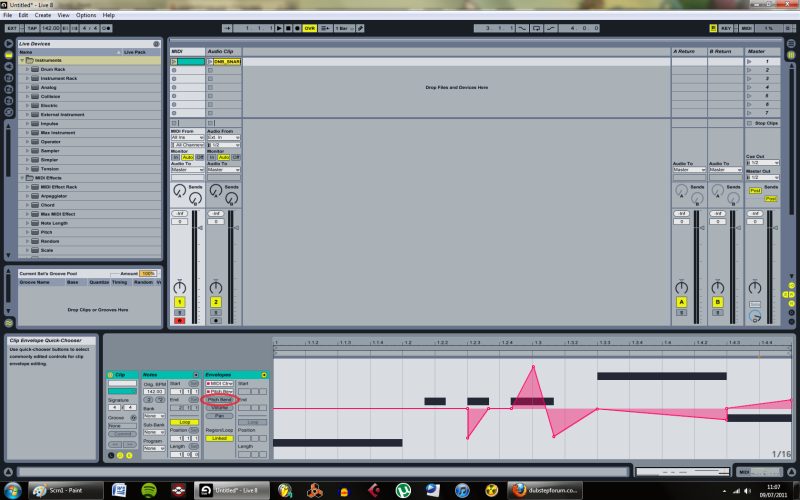Toggle the MIDI map mode switch
800x500 pixels.
coord(746,28)
